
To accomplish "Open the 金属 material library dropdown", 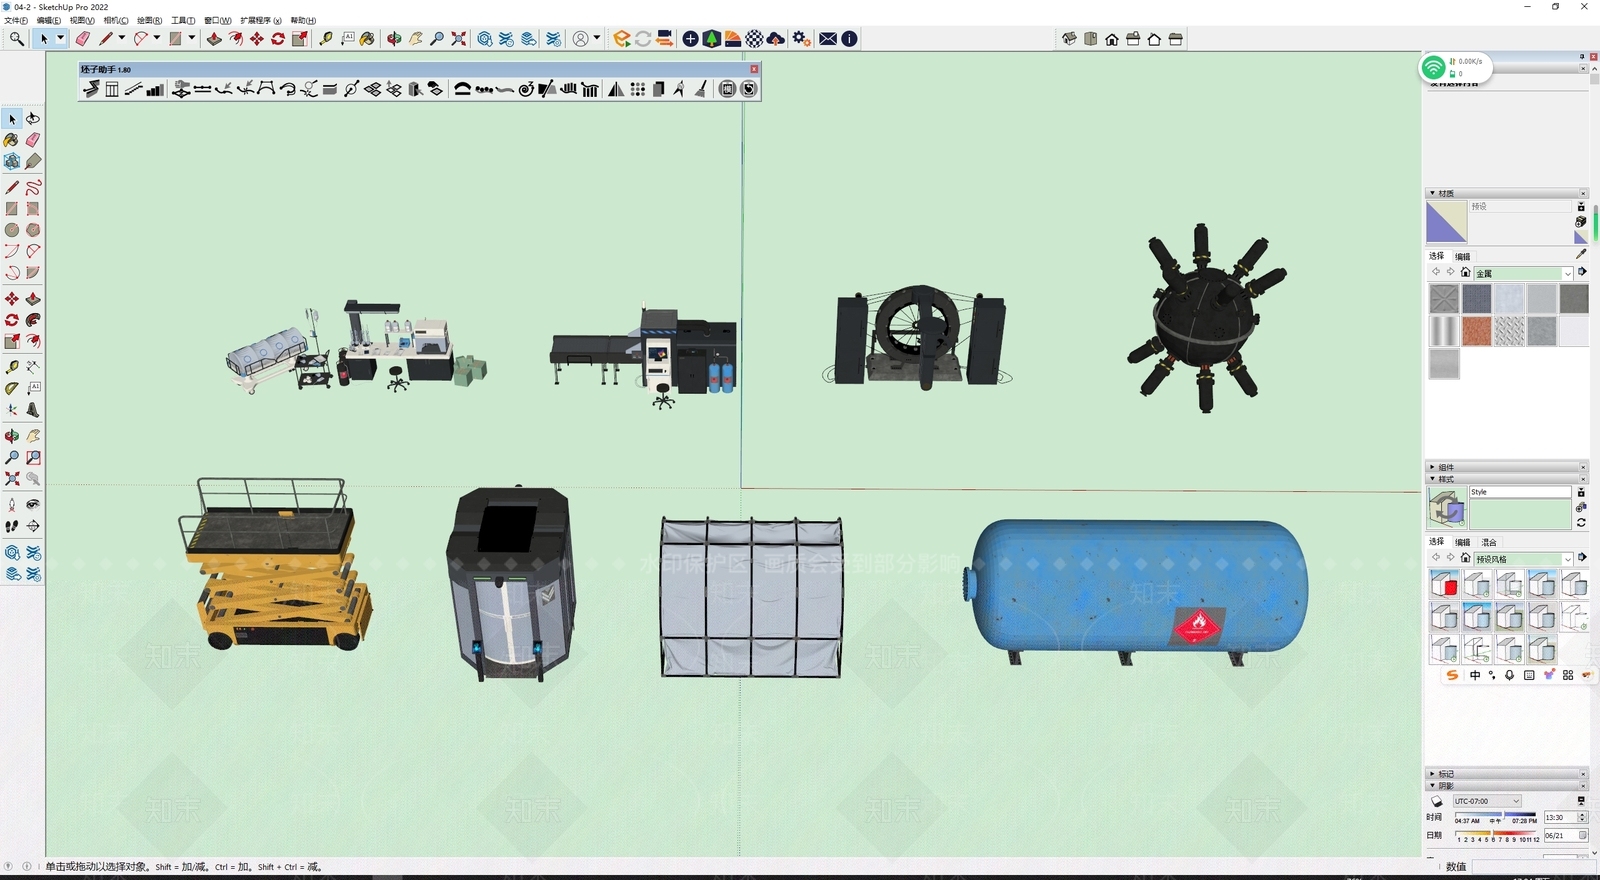I will (x=1567, y=273).
